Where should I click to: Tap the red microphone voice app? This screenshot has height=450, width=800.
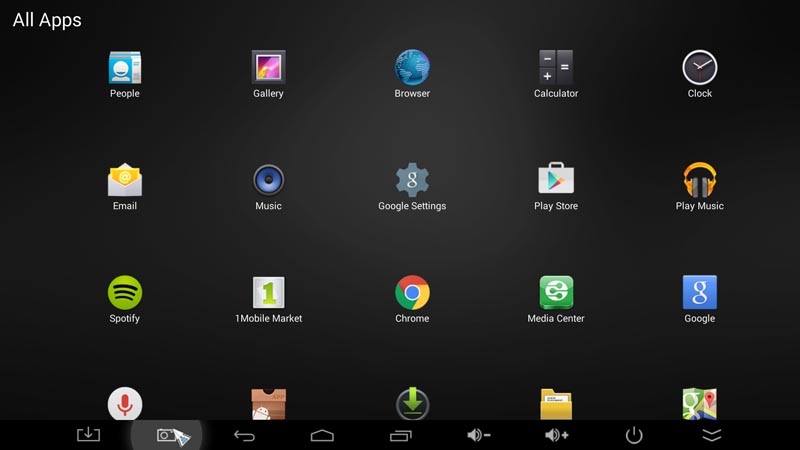pos(124,404)
